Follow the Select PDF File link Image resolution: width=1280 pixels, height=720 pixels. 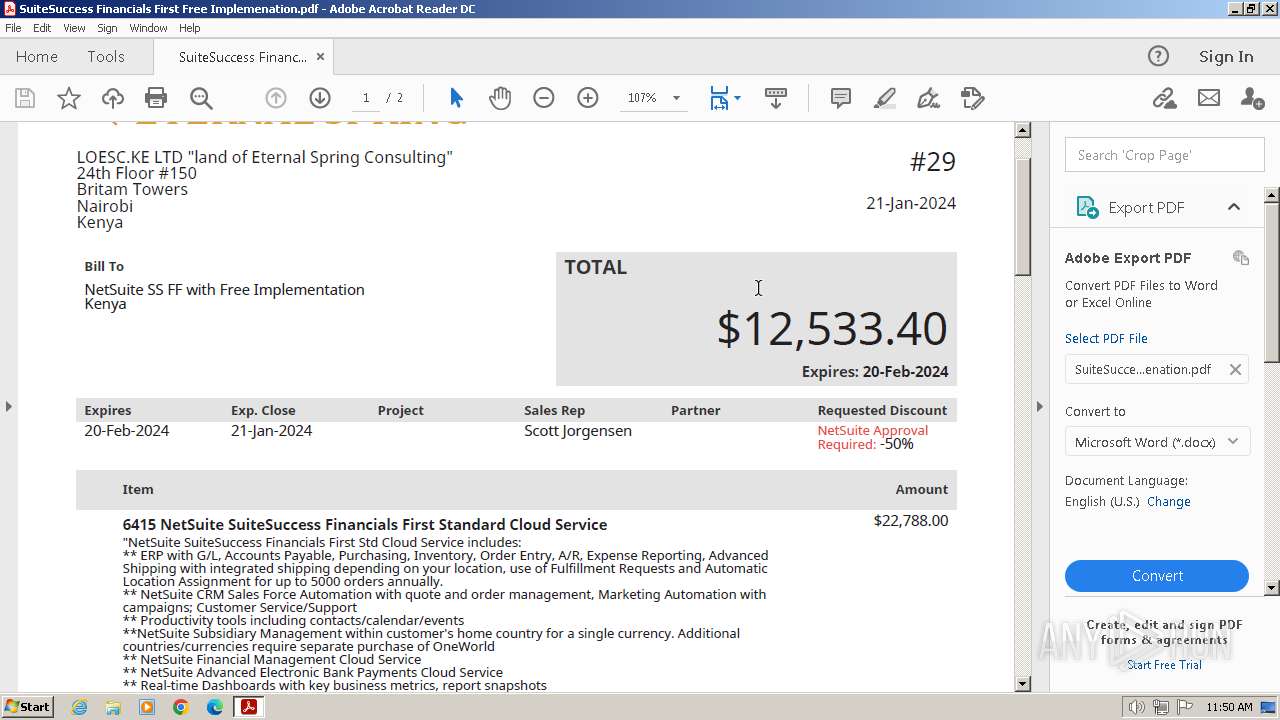click(1106, 338)
